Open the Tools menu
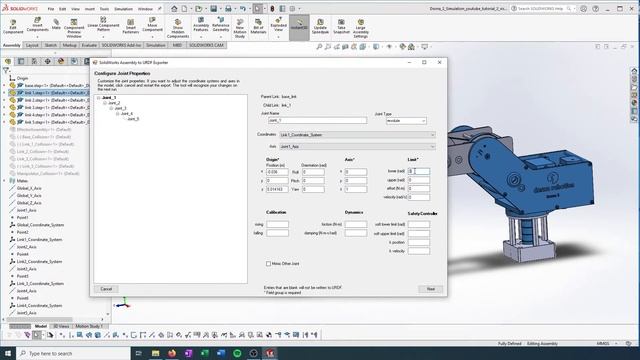 tap(104, 9)
